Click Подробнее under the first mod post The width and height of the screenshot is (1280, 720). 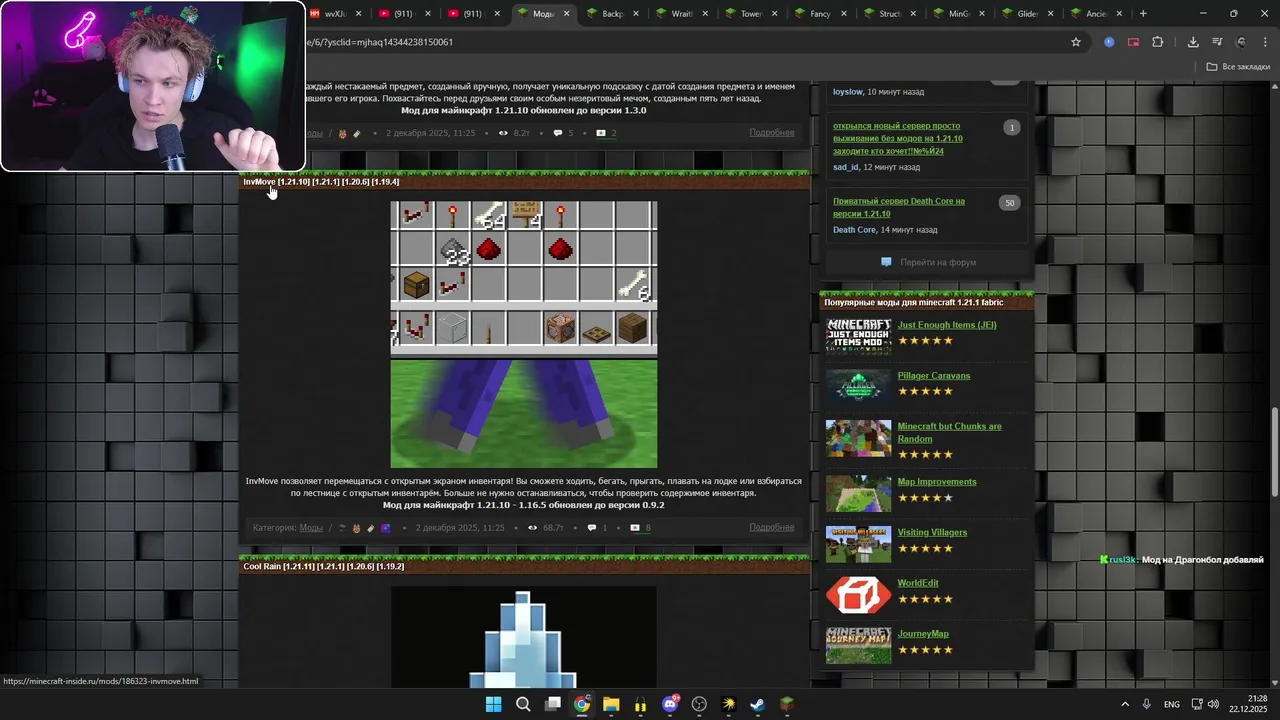[772, 133]
